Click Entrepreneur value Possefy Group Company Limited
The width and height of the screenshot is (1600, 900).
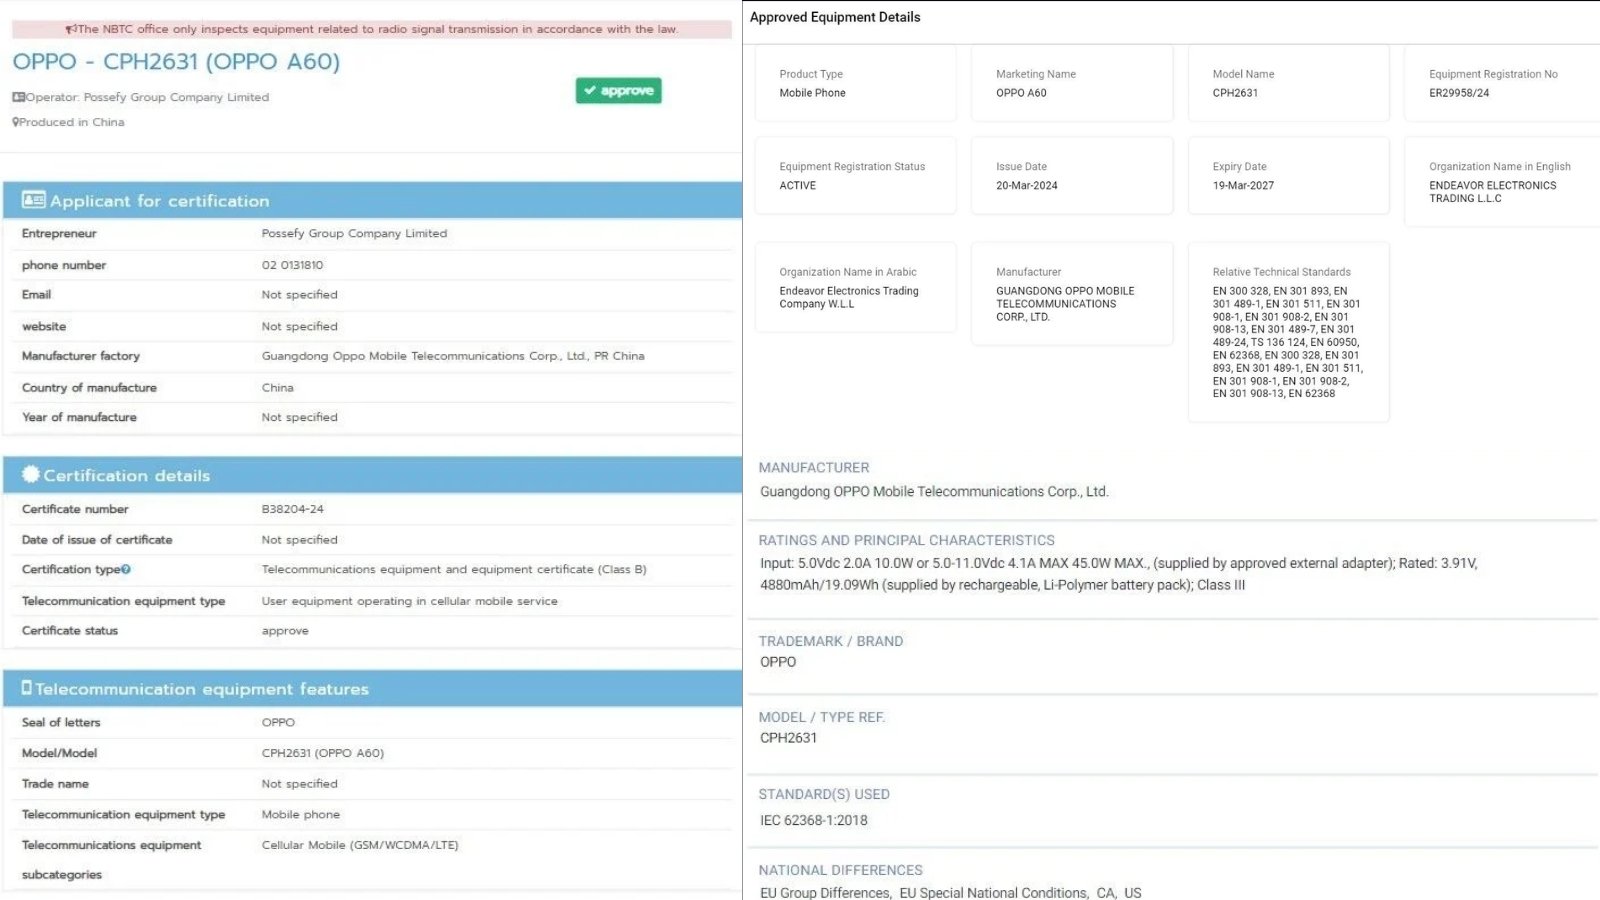click(354, 233)
